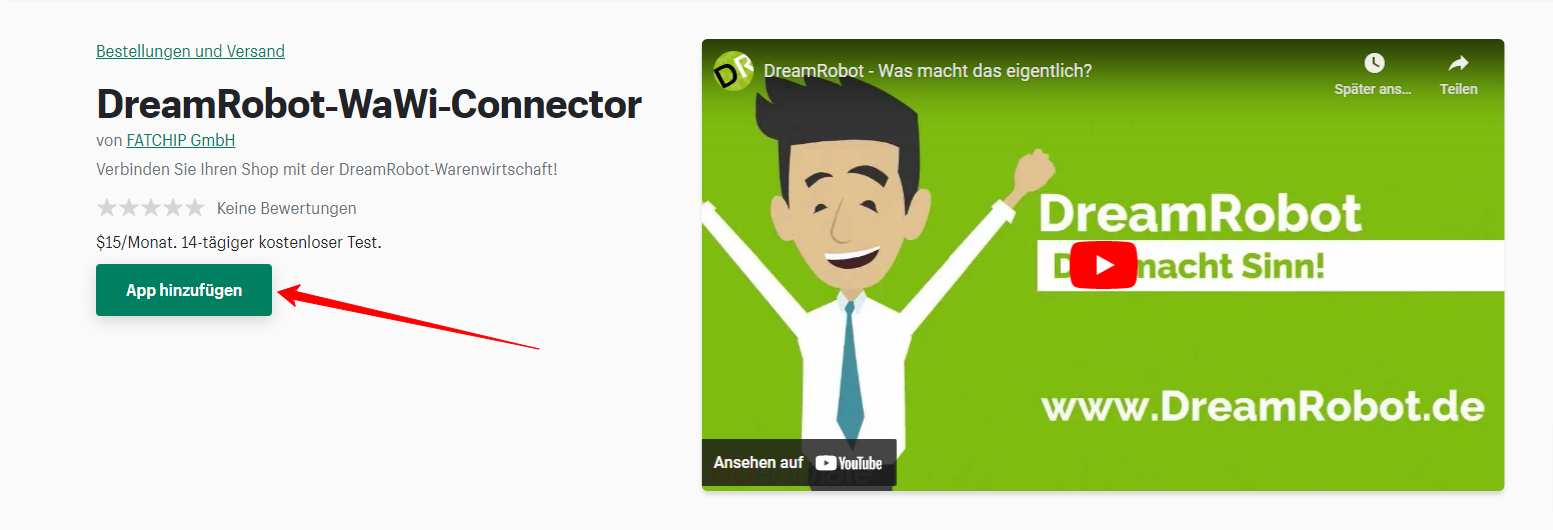Click www.DreamRobot.de text in the video

(1263, 405)
